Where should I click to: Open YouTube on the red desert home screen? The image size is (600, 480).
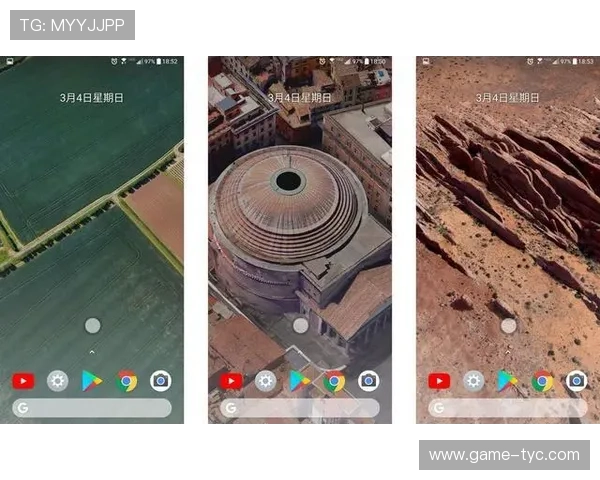[x=439, y=381]
